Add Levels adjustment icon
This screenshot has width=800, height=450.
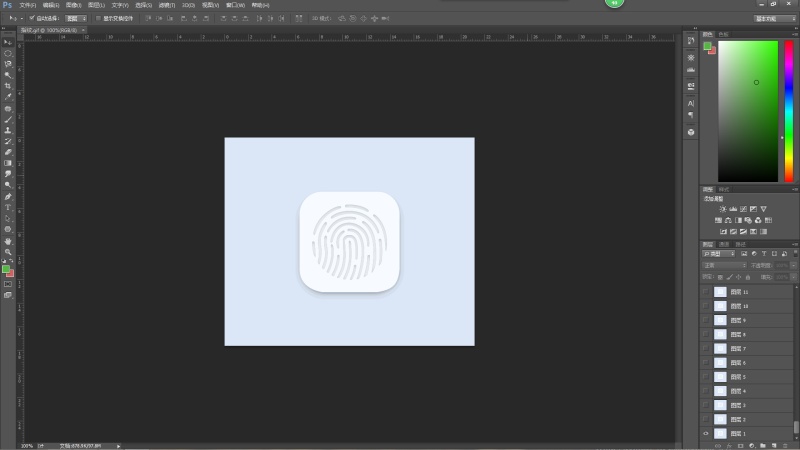tap(733, 209)
